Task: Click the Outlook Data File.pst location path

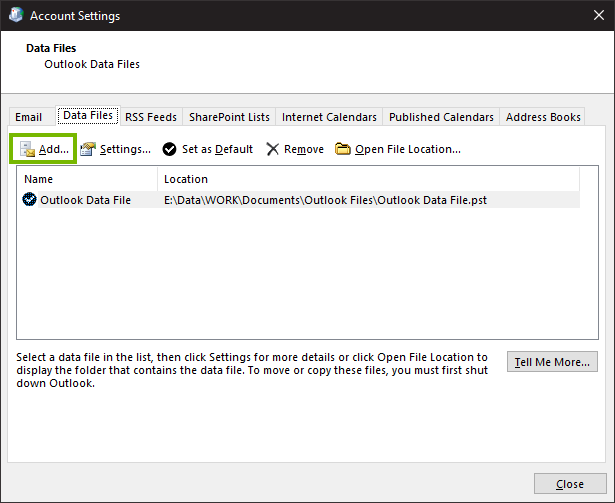Action: [x=325, y=200]
